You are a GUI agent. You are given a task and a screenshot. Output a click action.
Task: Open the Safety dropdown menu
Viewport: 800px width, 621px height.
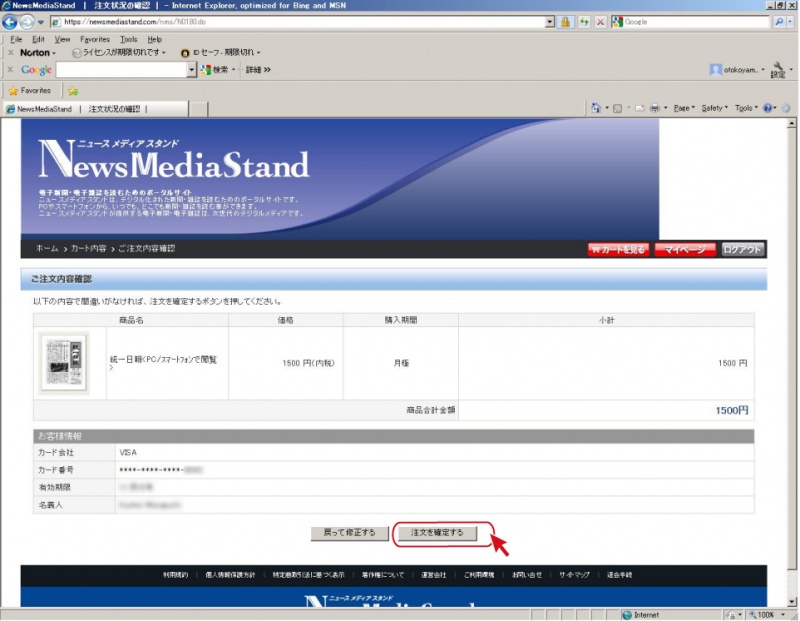[714, 108]
